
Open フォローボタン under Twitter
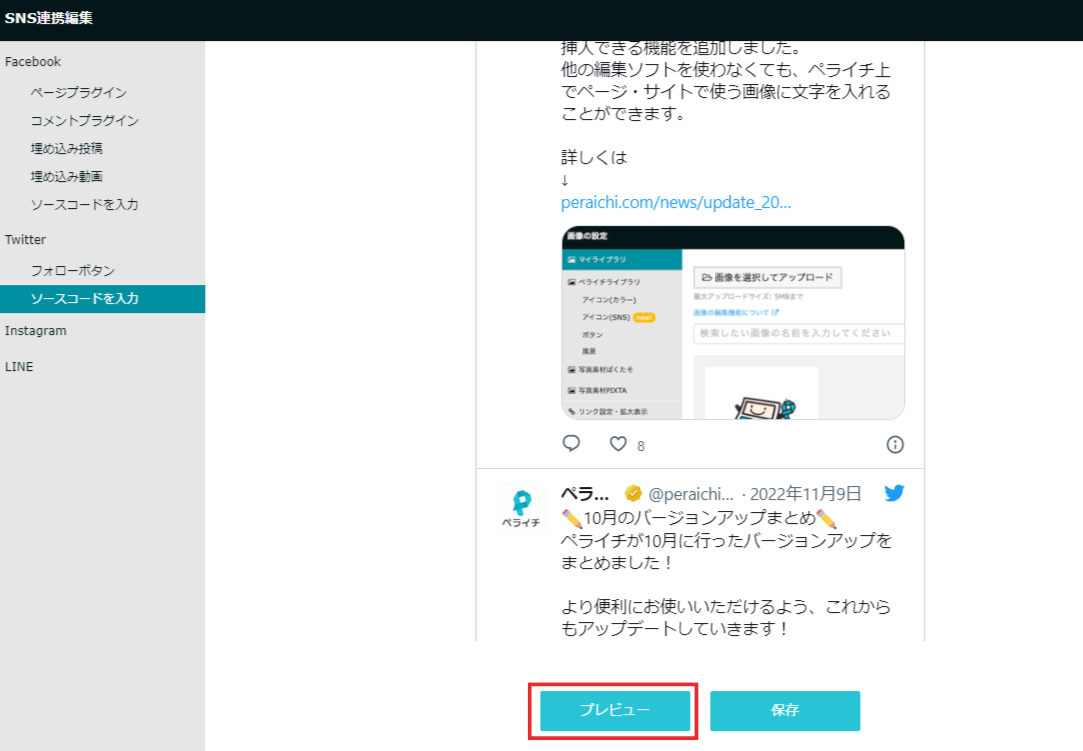tap(73, 270)
